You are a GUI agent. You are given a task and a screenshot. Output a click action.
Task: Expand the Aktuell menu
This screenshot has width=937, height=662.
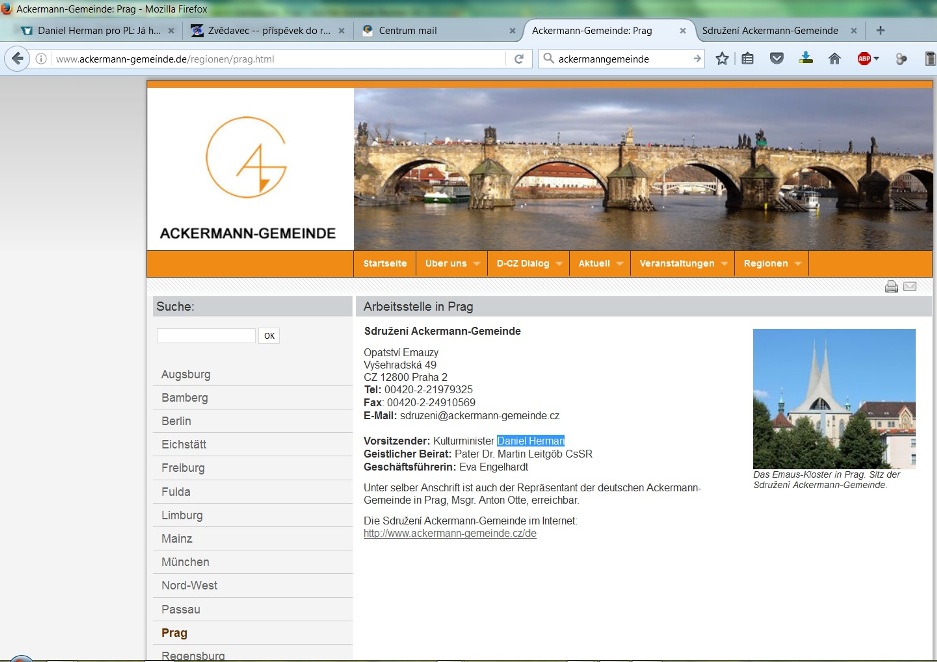coord(600,263)
